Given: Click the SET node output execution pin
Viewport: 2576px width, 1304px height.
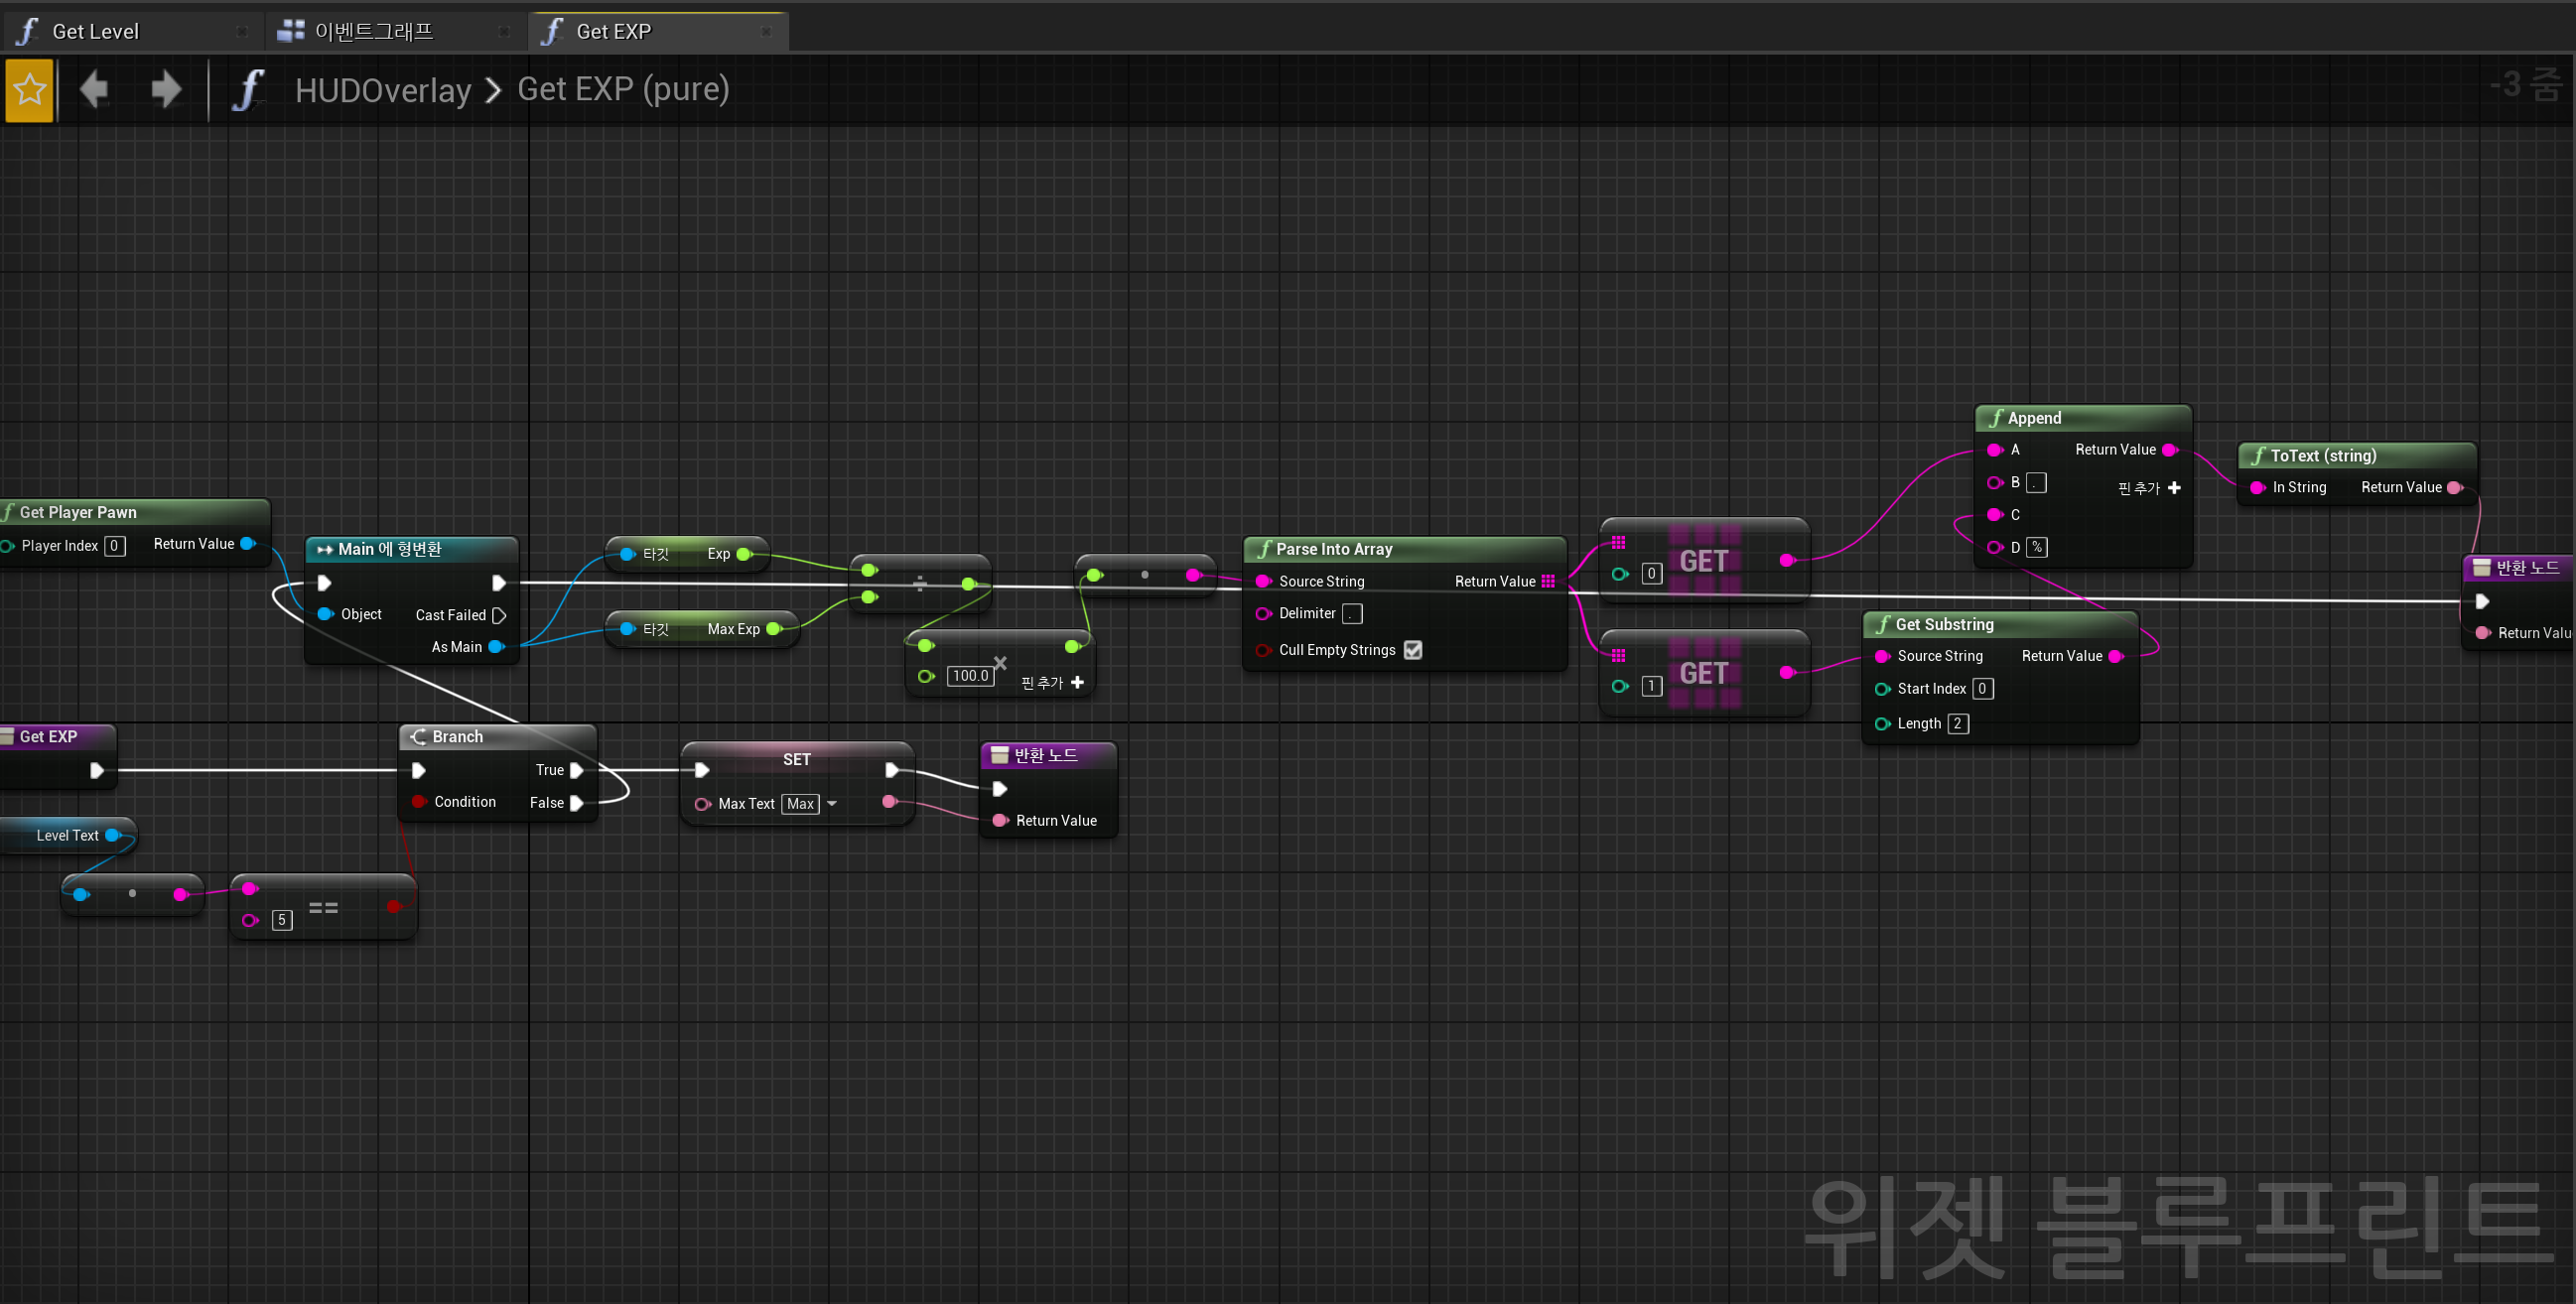Looking at the screenshot, I should [x=892, y=771].
